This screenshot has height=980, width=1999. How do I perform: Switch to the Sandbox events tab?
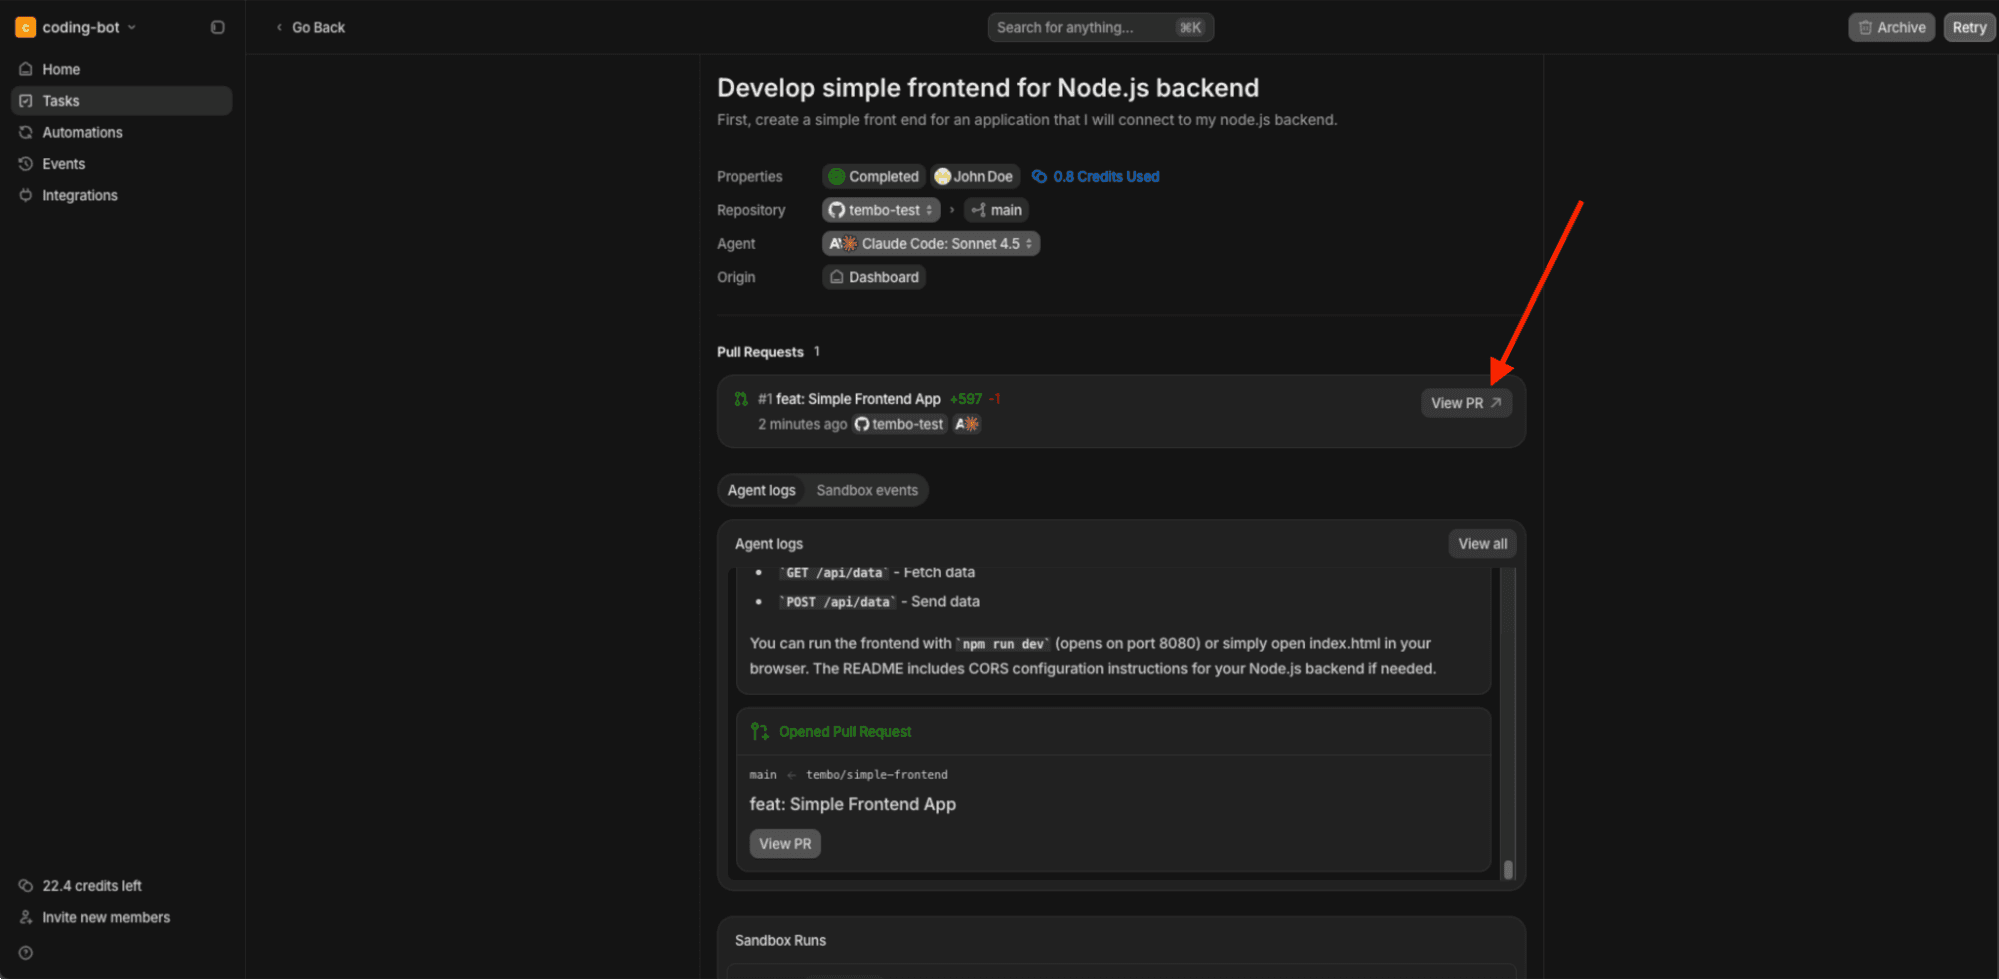pyautogui.click(x=867, y=490)
